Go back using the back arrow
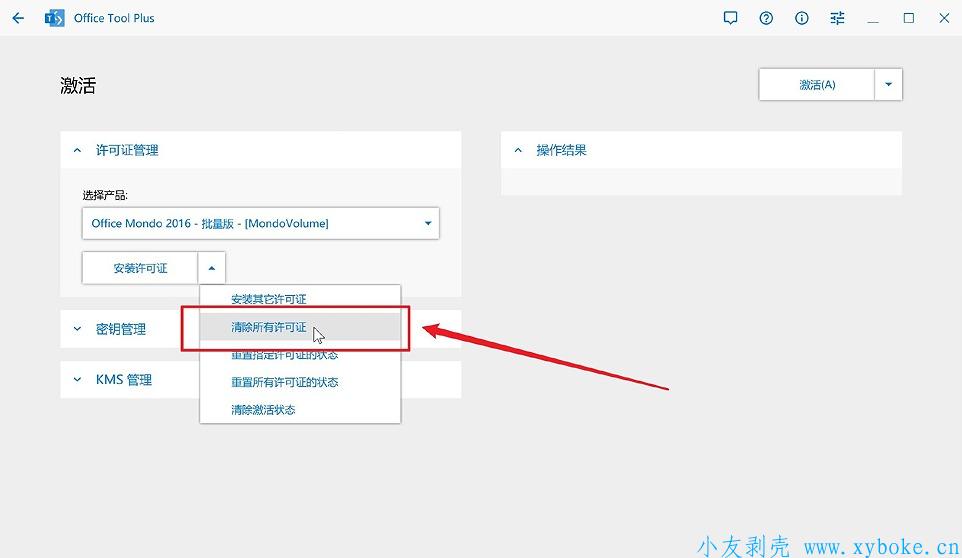962x558 pixels. (18, 18)
